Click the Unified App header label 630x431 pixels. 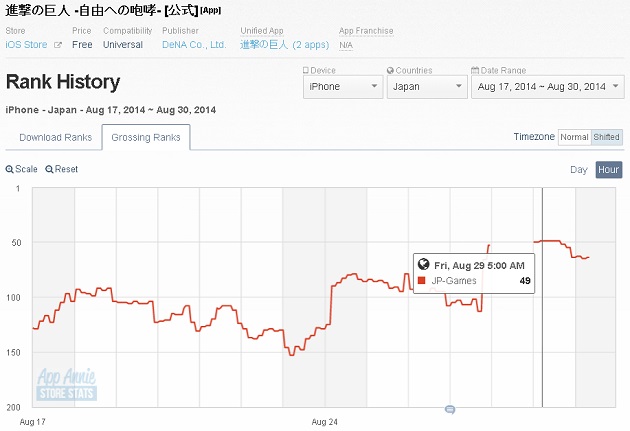click(x=262, y=31)
